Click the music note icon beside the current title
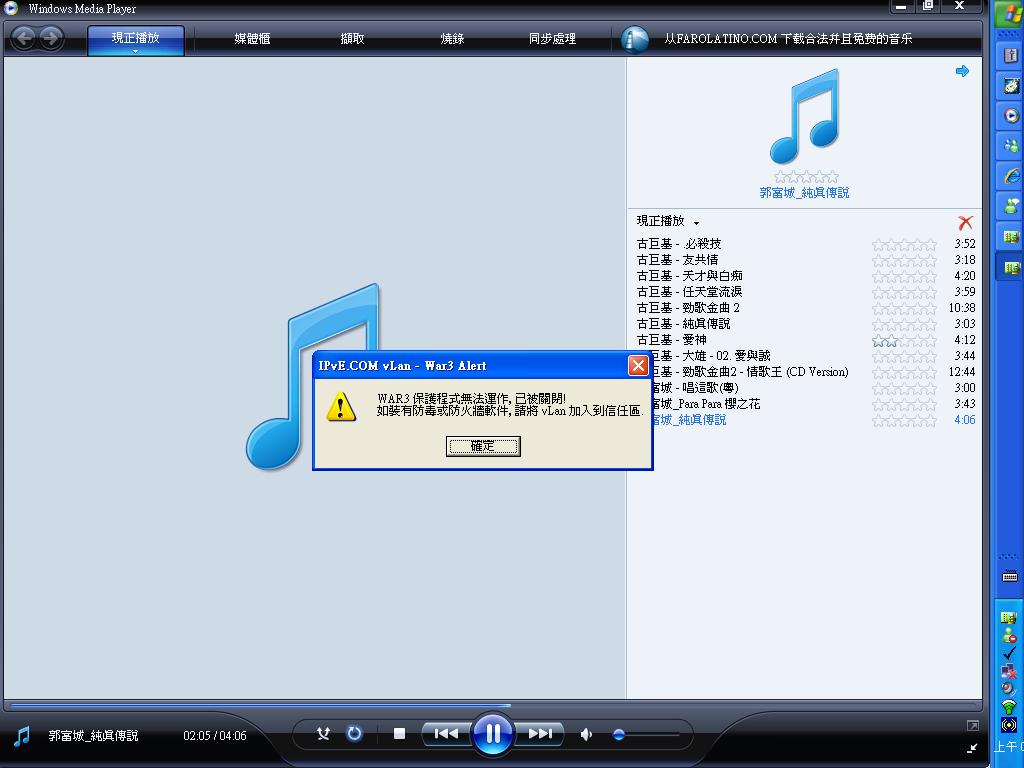The height and width of the screenshot is (768, 1024). coord(22,736)
